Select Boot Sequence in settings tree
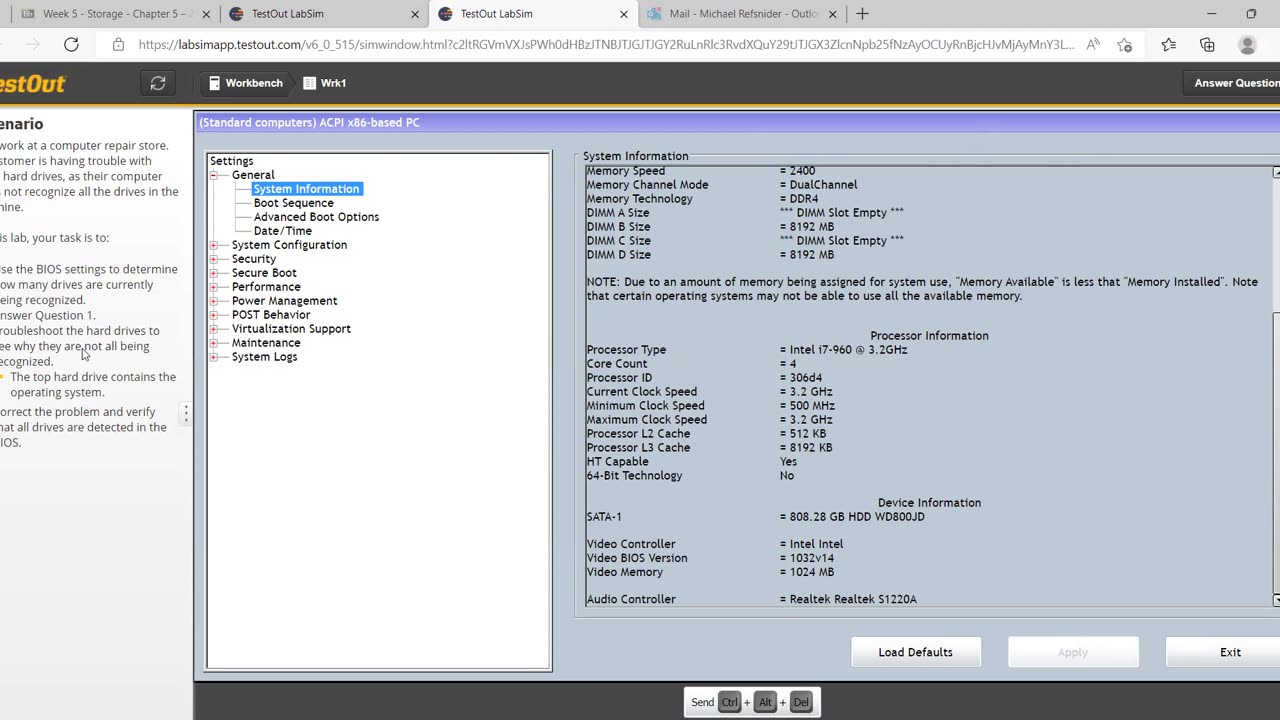Image resolution: width=1280 pixels, height=720 pixels. 293,203
